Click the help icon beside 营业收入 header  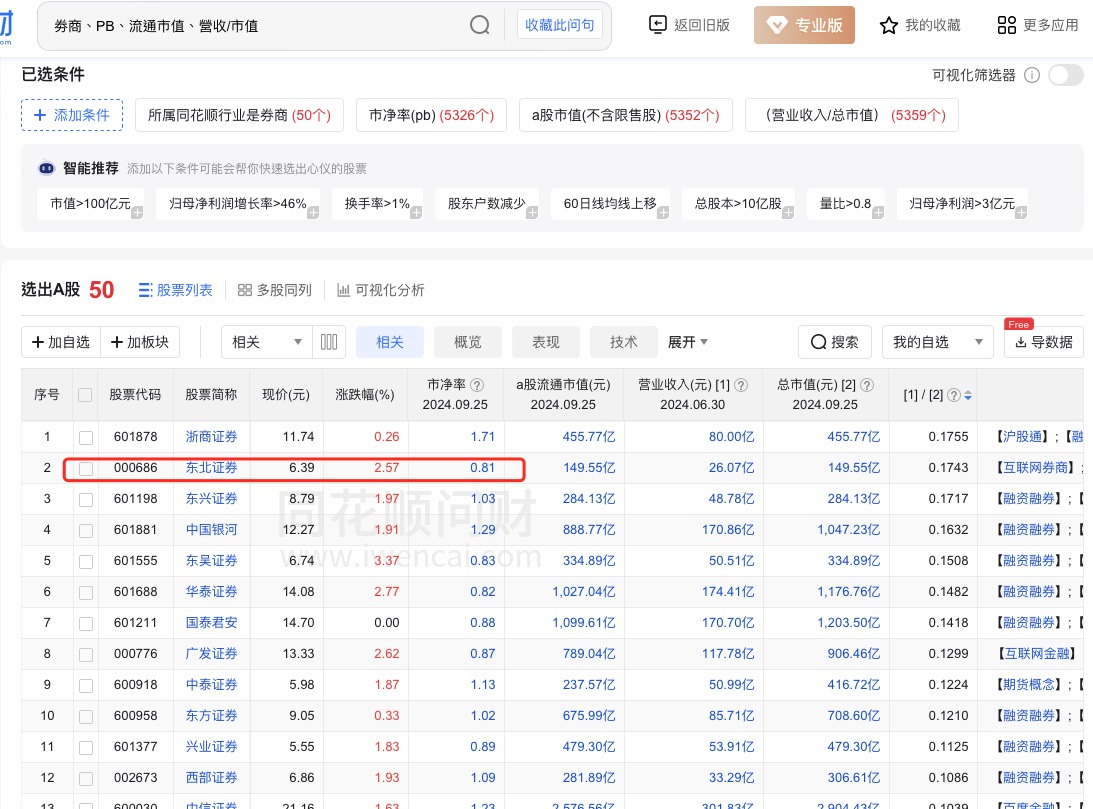(x=742, y=385)
